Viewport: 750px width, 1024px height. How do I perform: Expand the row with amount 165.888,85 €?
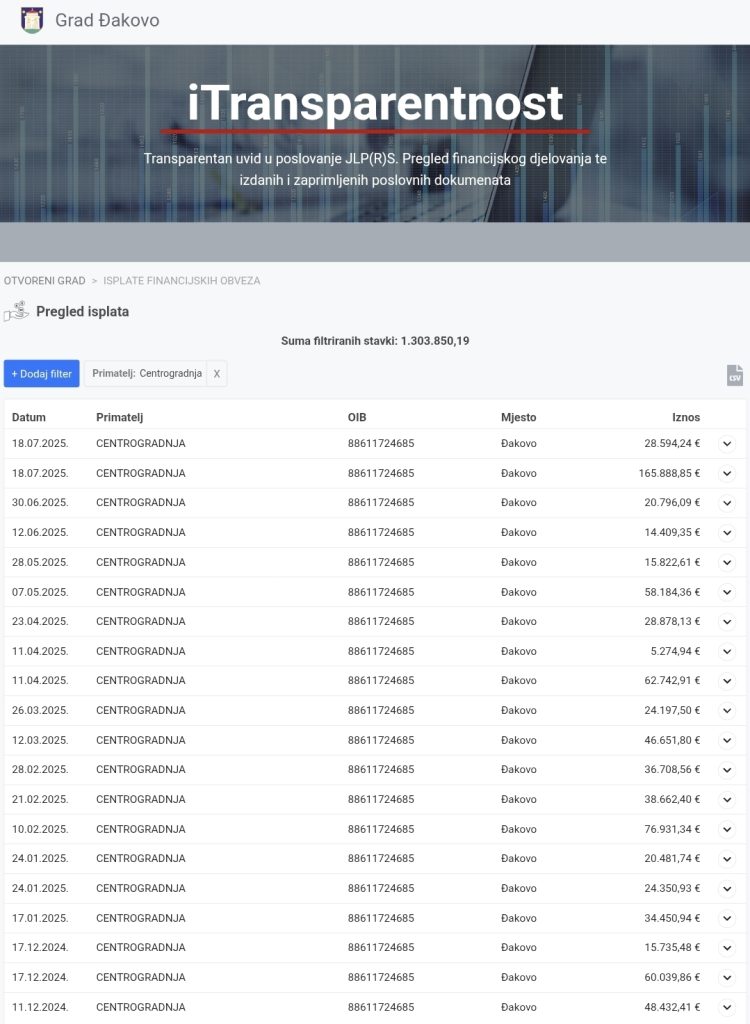727,473
